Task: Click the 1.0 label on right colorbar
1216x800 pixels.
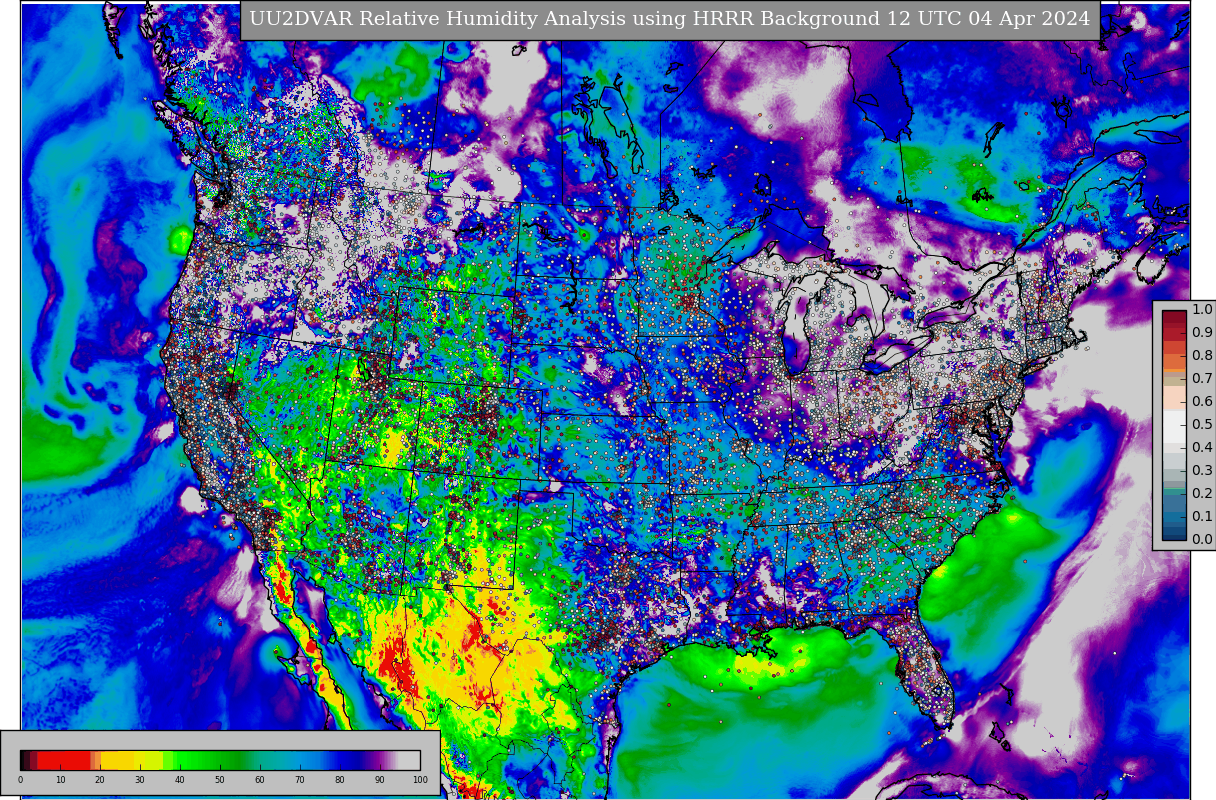Action: pos(1202,310)
